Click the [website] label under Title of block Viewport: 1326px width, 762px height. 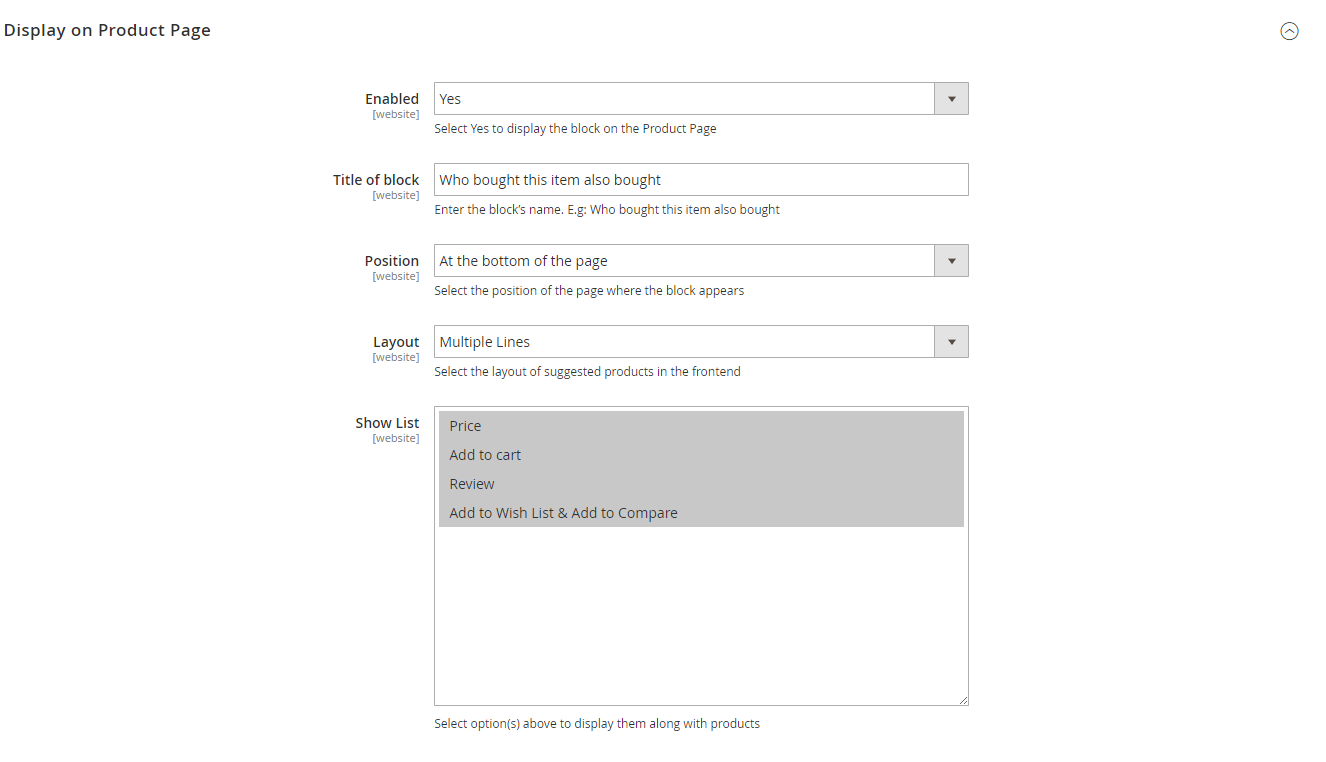(x=396, y=195)
